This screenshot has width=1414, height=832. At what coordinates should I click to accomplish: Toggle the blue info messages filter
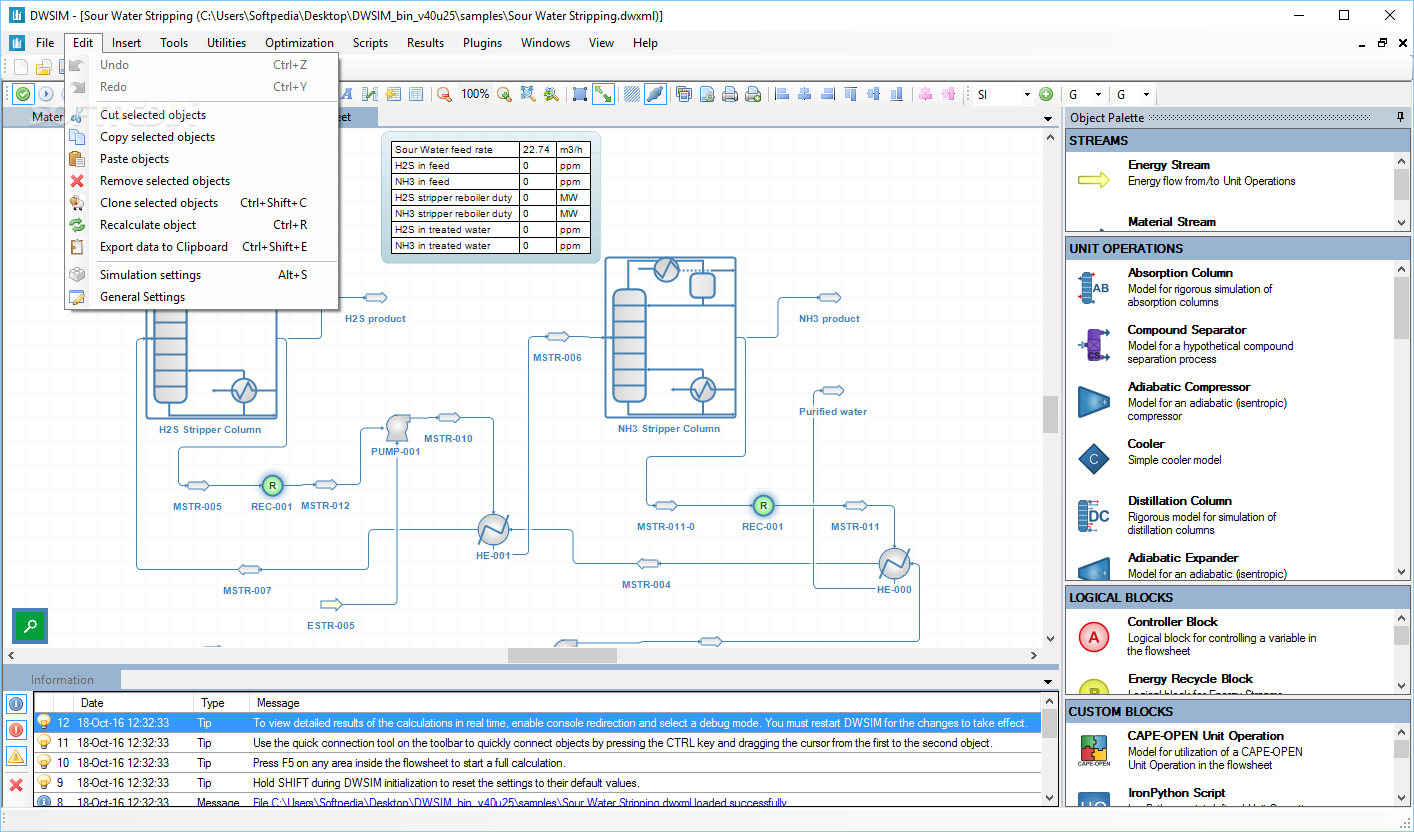click(16, 704)
